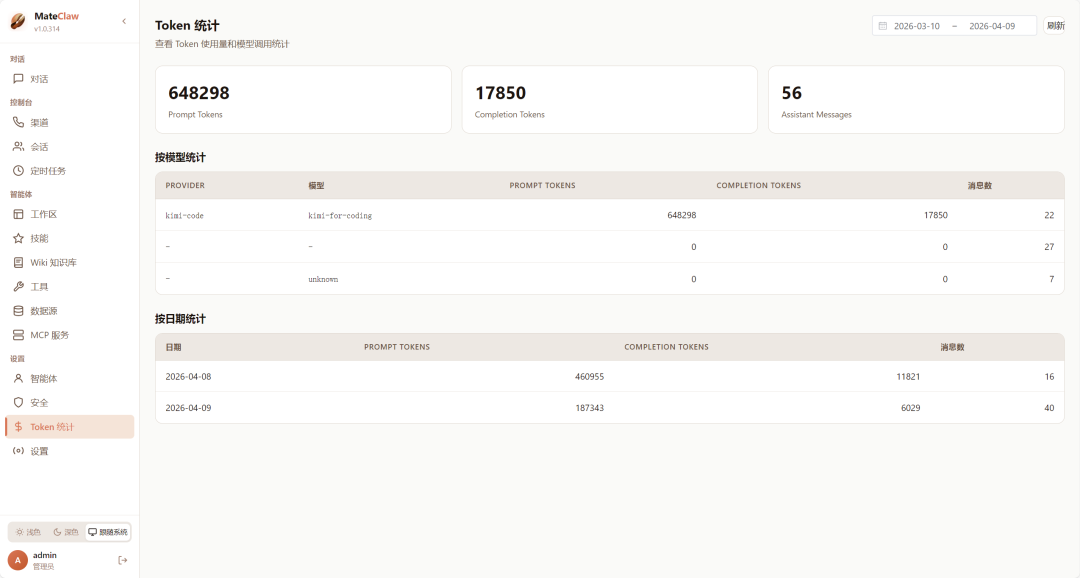This screenshot has height=578, width=1080.
Task: Click the admin avatar circle
Action: (x=18, y=560)
